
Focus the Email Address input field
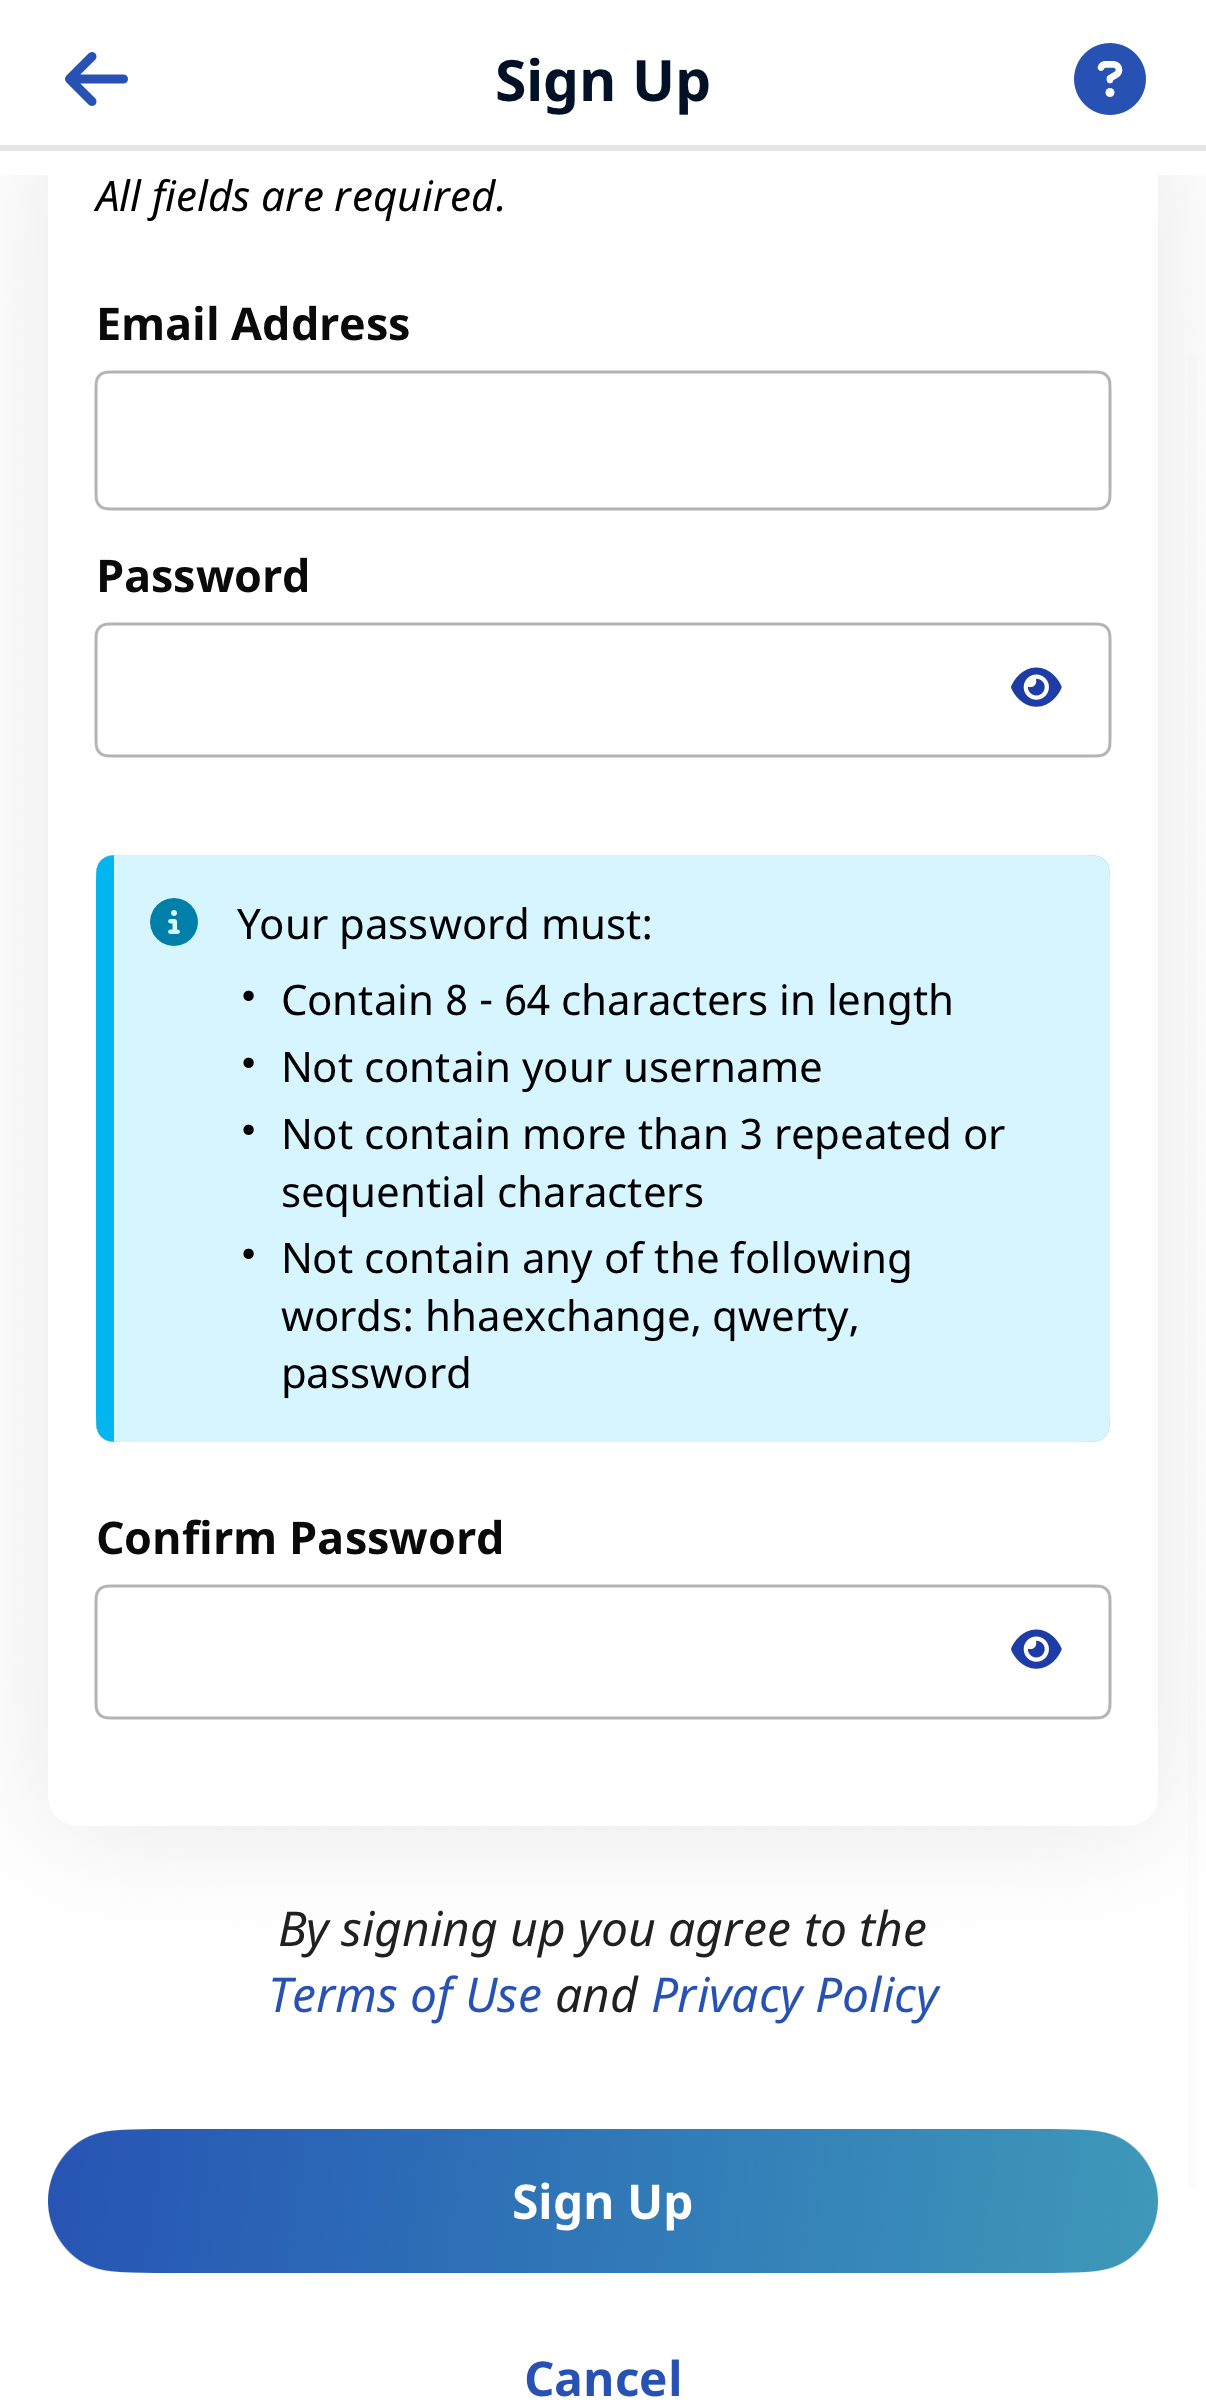(602, 441)
